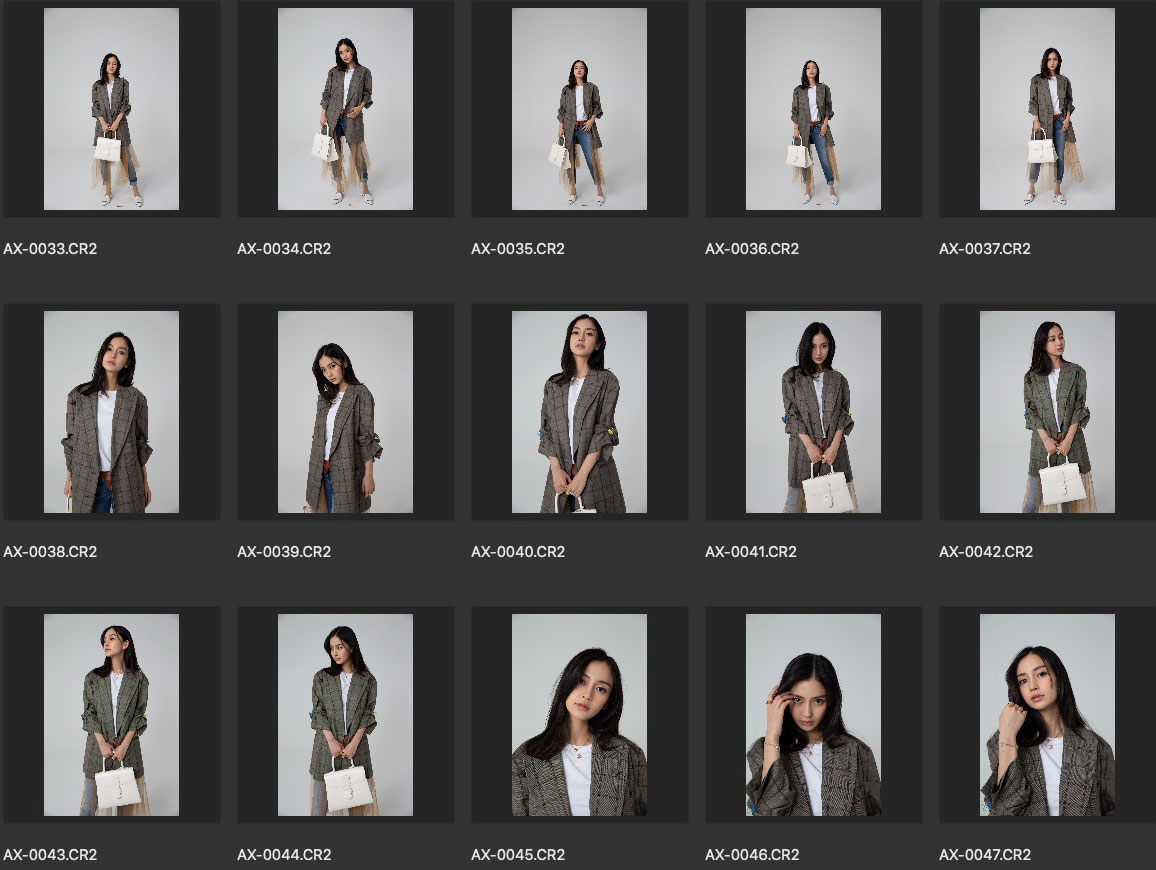Click the AX-0033.CR2 filename text
The height and width of the screenshot is (870, 1156).
(50, 249)
